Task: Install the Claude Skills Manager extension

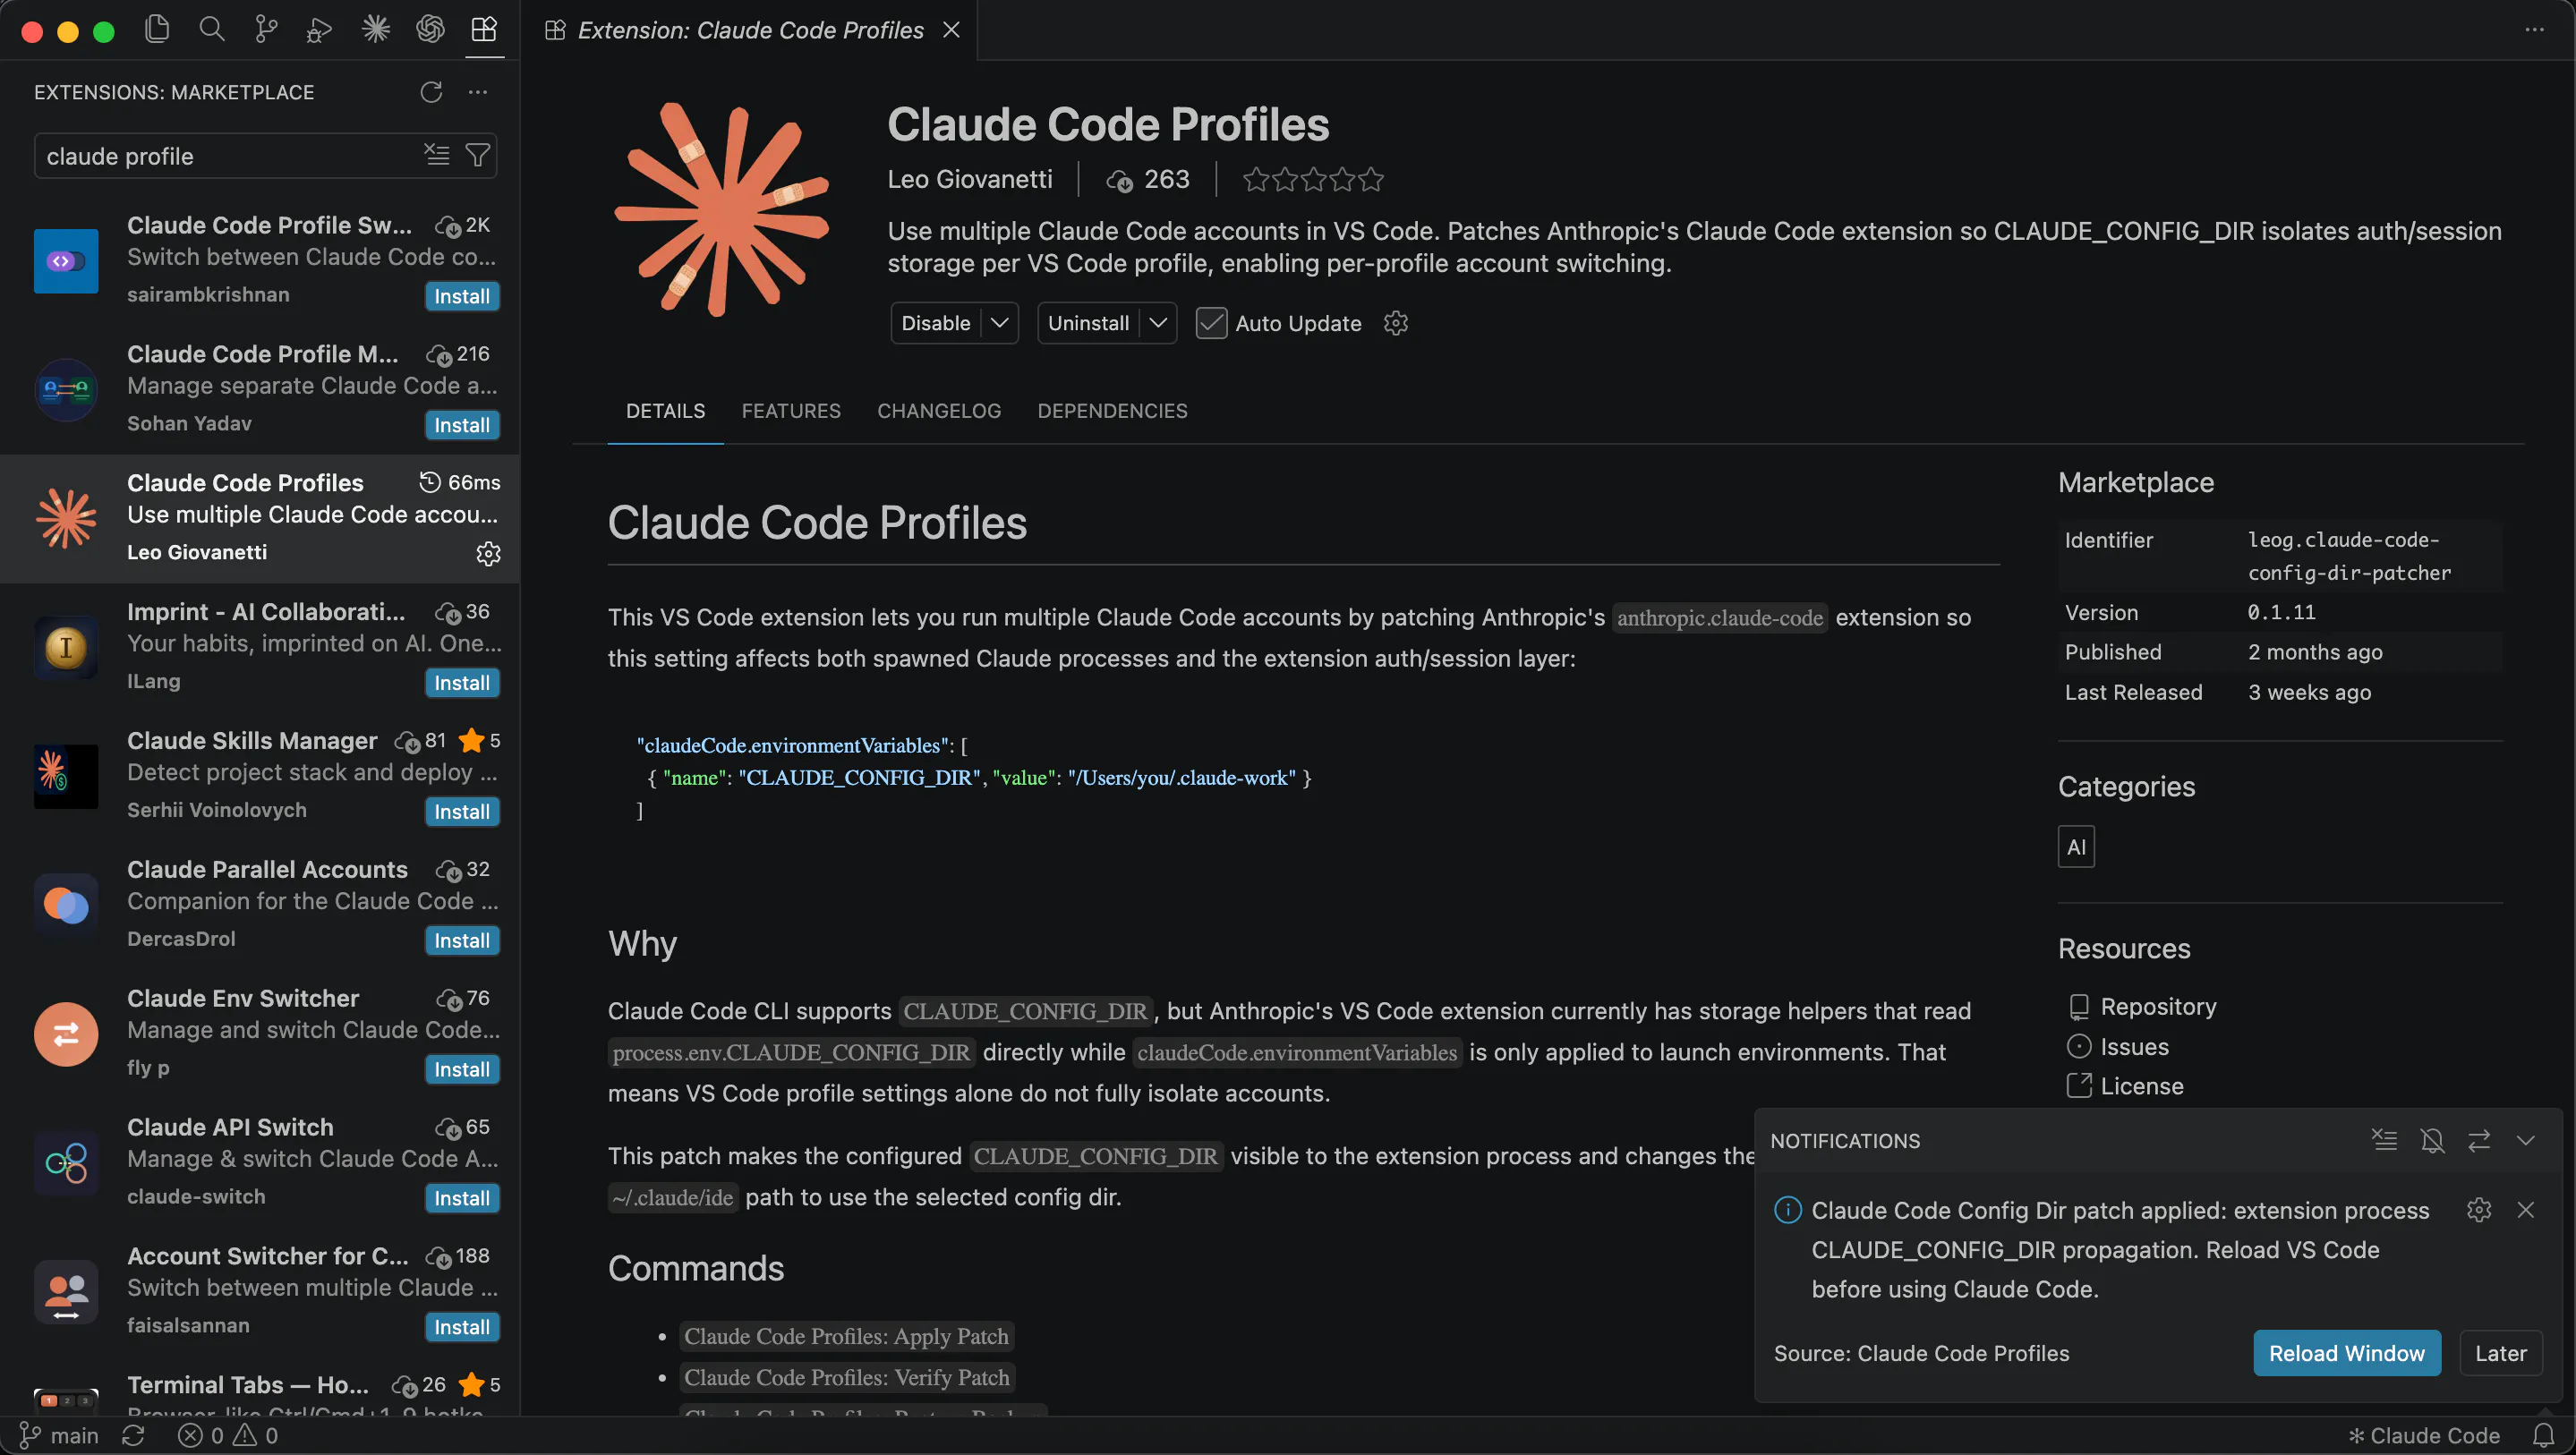Action: pyautogui.click(x=462, y=812)
